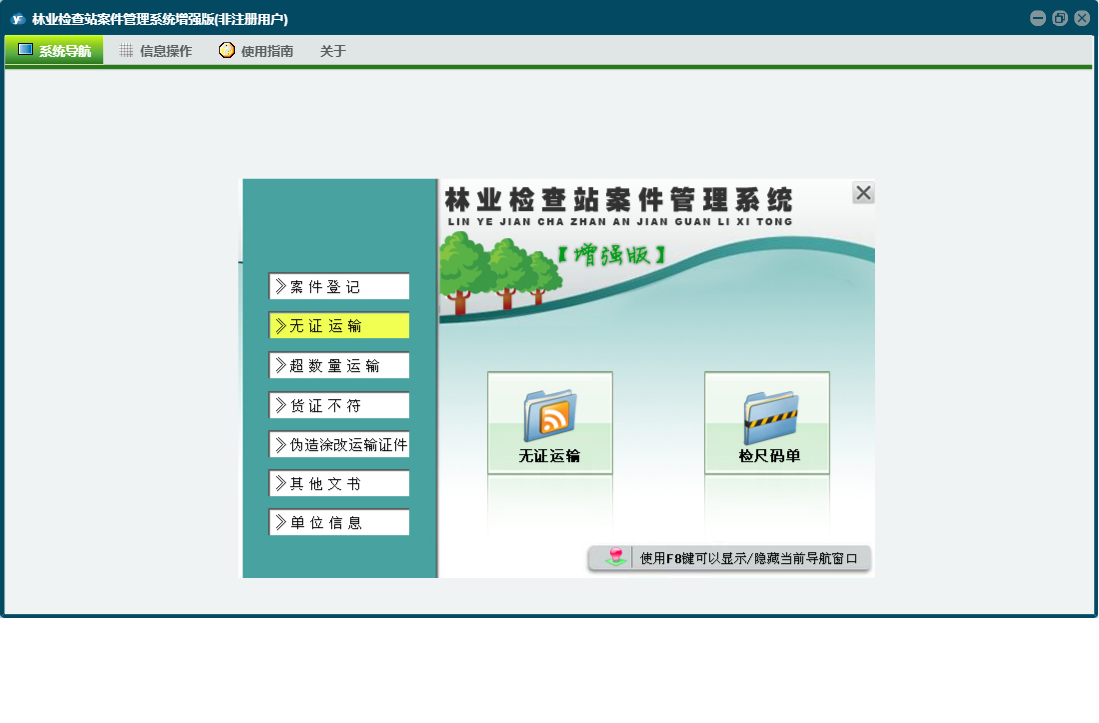Select the highlighted 无证运输 sidebar entry
Screen dimensions: 1099x723
point(339,326)
